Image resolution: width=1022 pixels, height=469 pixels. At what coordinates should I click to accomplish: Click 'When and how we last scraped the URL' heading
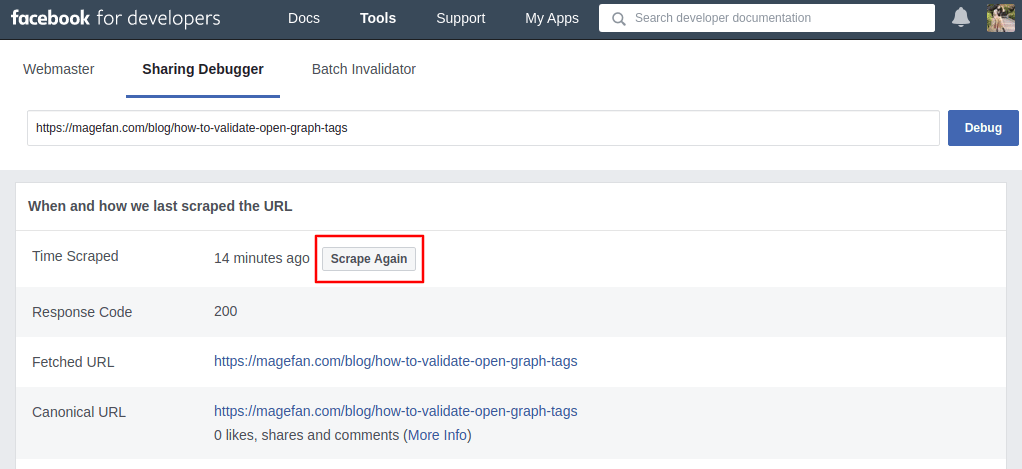(160, 206)
